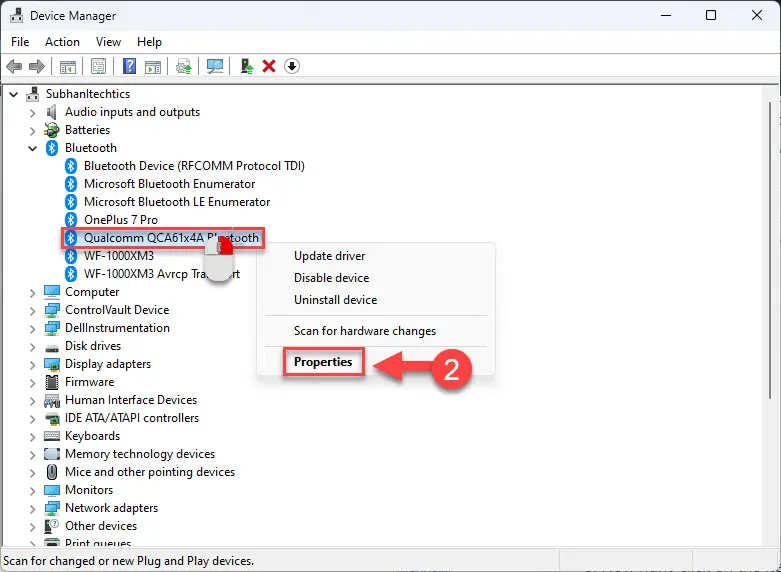This screenshot has width=781, height=572.
Task: Click the Show/Hide Action Pane toolbar icon
Action: click(x=153, y=66)
